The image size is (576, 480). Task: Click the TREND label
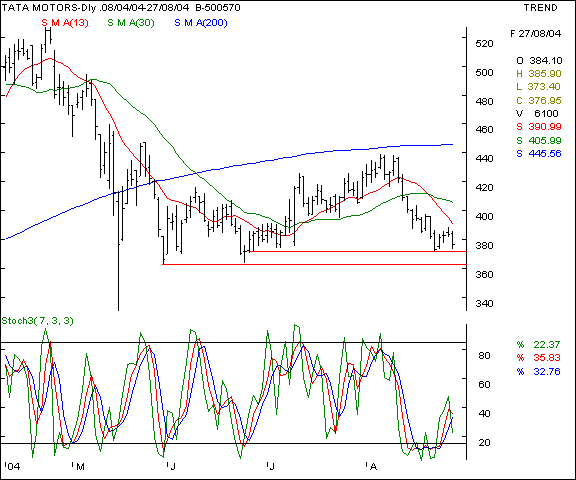point(540,8)
